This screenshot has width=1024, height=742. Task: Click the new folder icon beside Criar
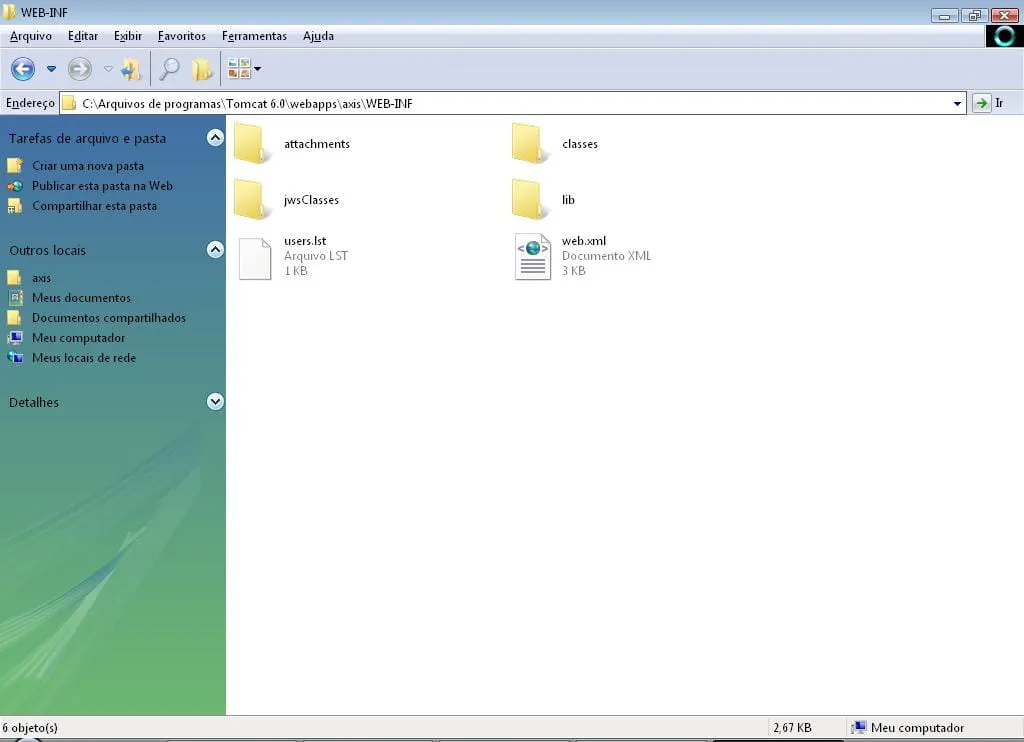click(15, 165)
